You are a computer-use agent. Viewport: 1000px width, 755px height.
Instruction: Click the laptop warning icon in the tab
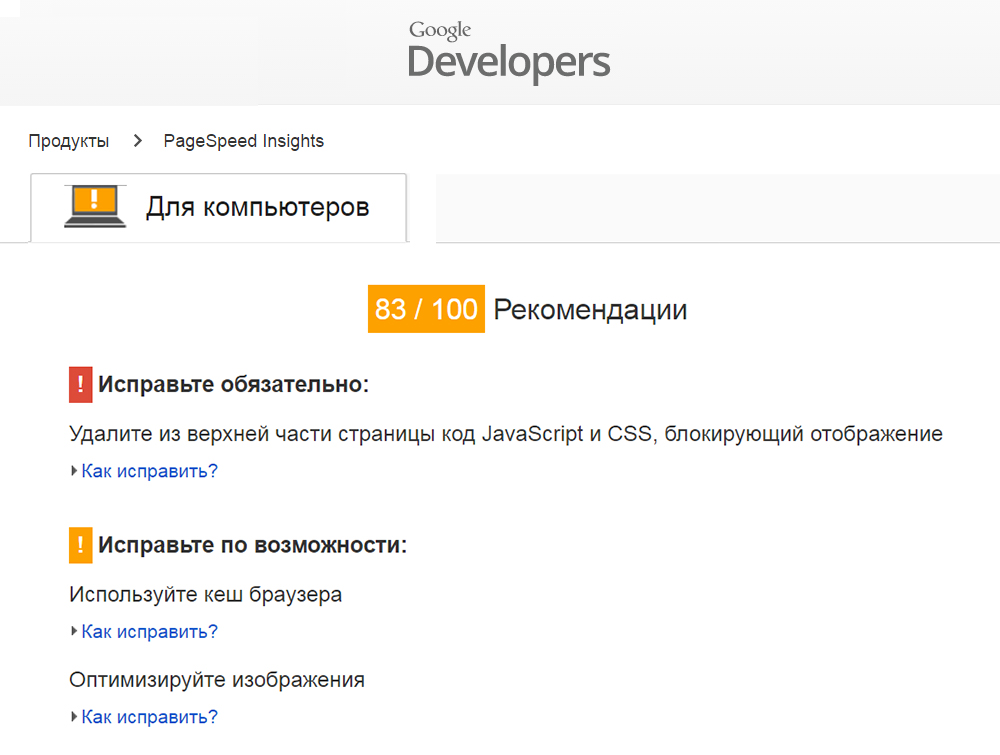(95, 207)
